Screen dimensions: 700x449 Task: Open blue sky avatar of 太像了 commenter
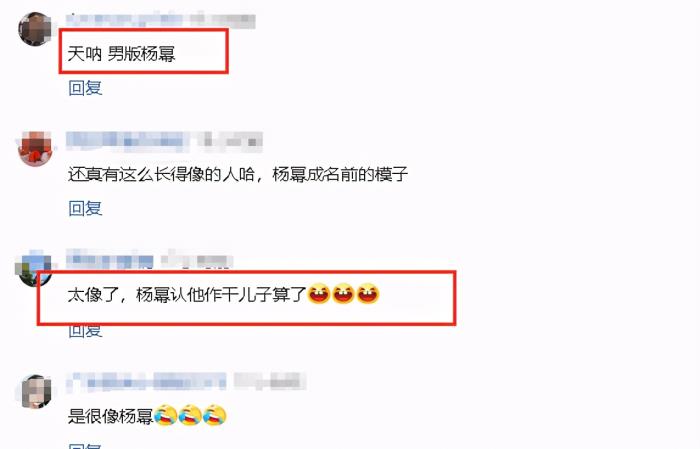(35, 268)
